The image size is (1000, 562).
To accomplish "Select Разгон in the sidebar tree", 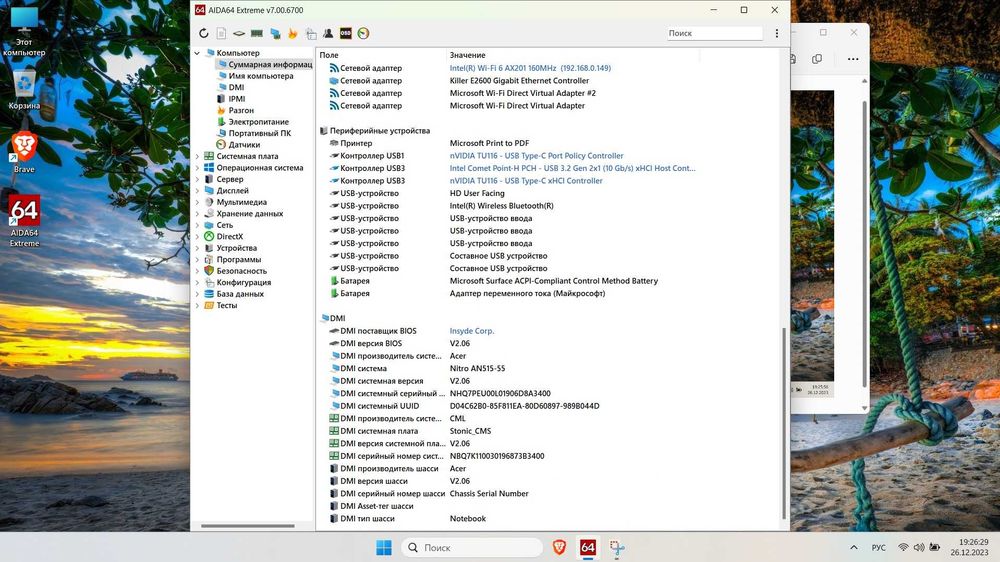I will 241,110.
